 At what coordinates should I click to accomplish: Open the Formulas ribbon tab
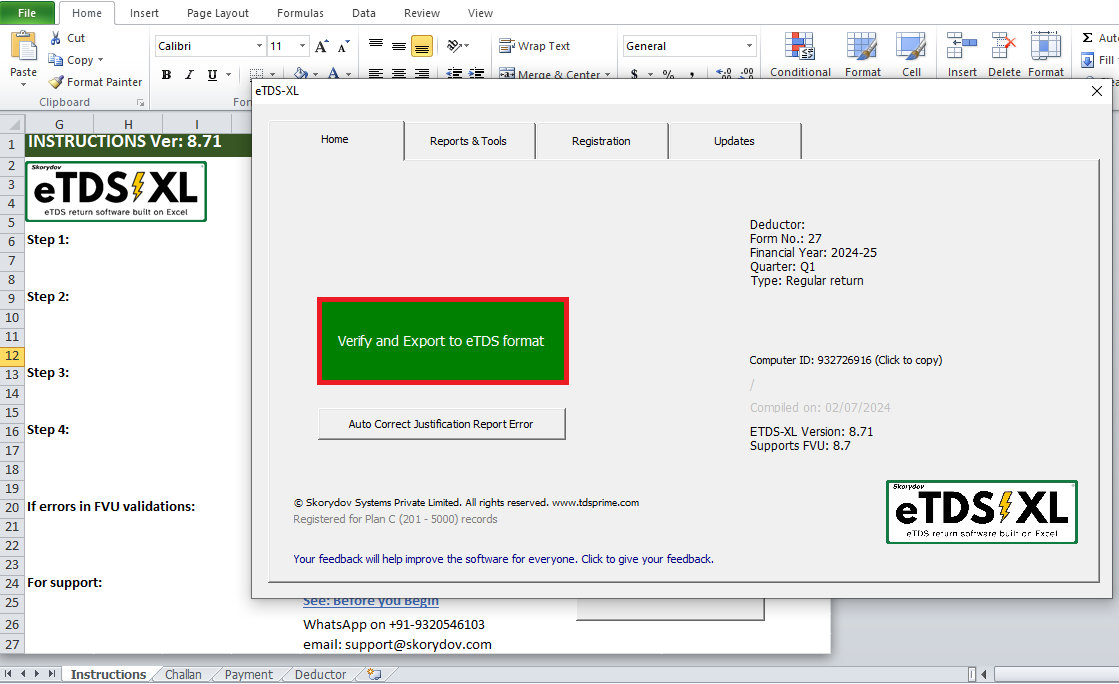[x=300, y=13]
